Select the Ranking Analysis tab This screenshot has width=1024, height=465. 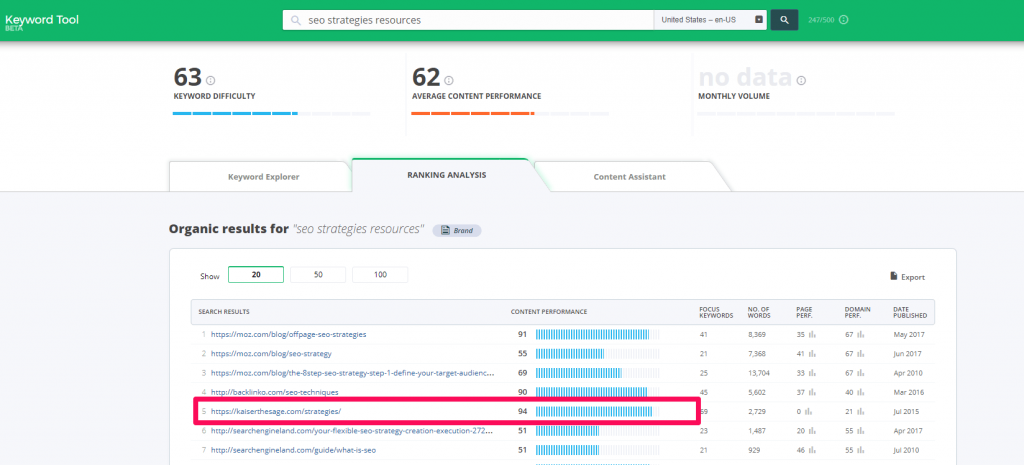(446, 175)
